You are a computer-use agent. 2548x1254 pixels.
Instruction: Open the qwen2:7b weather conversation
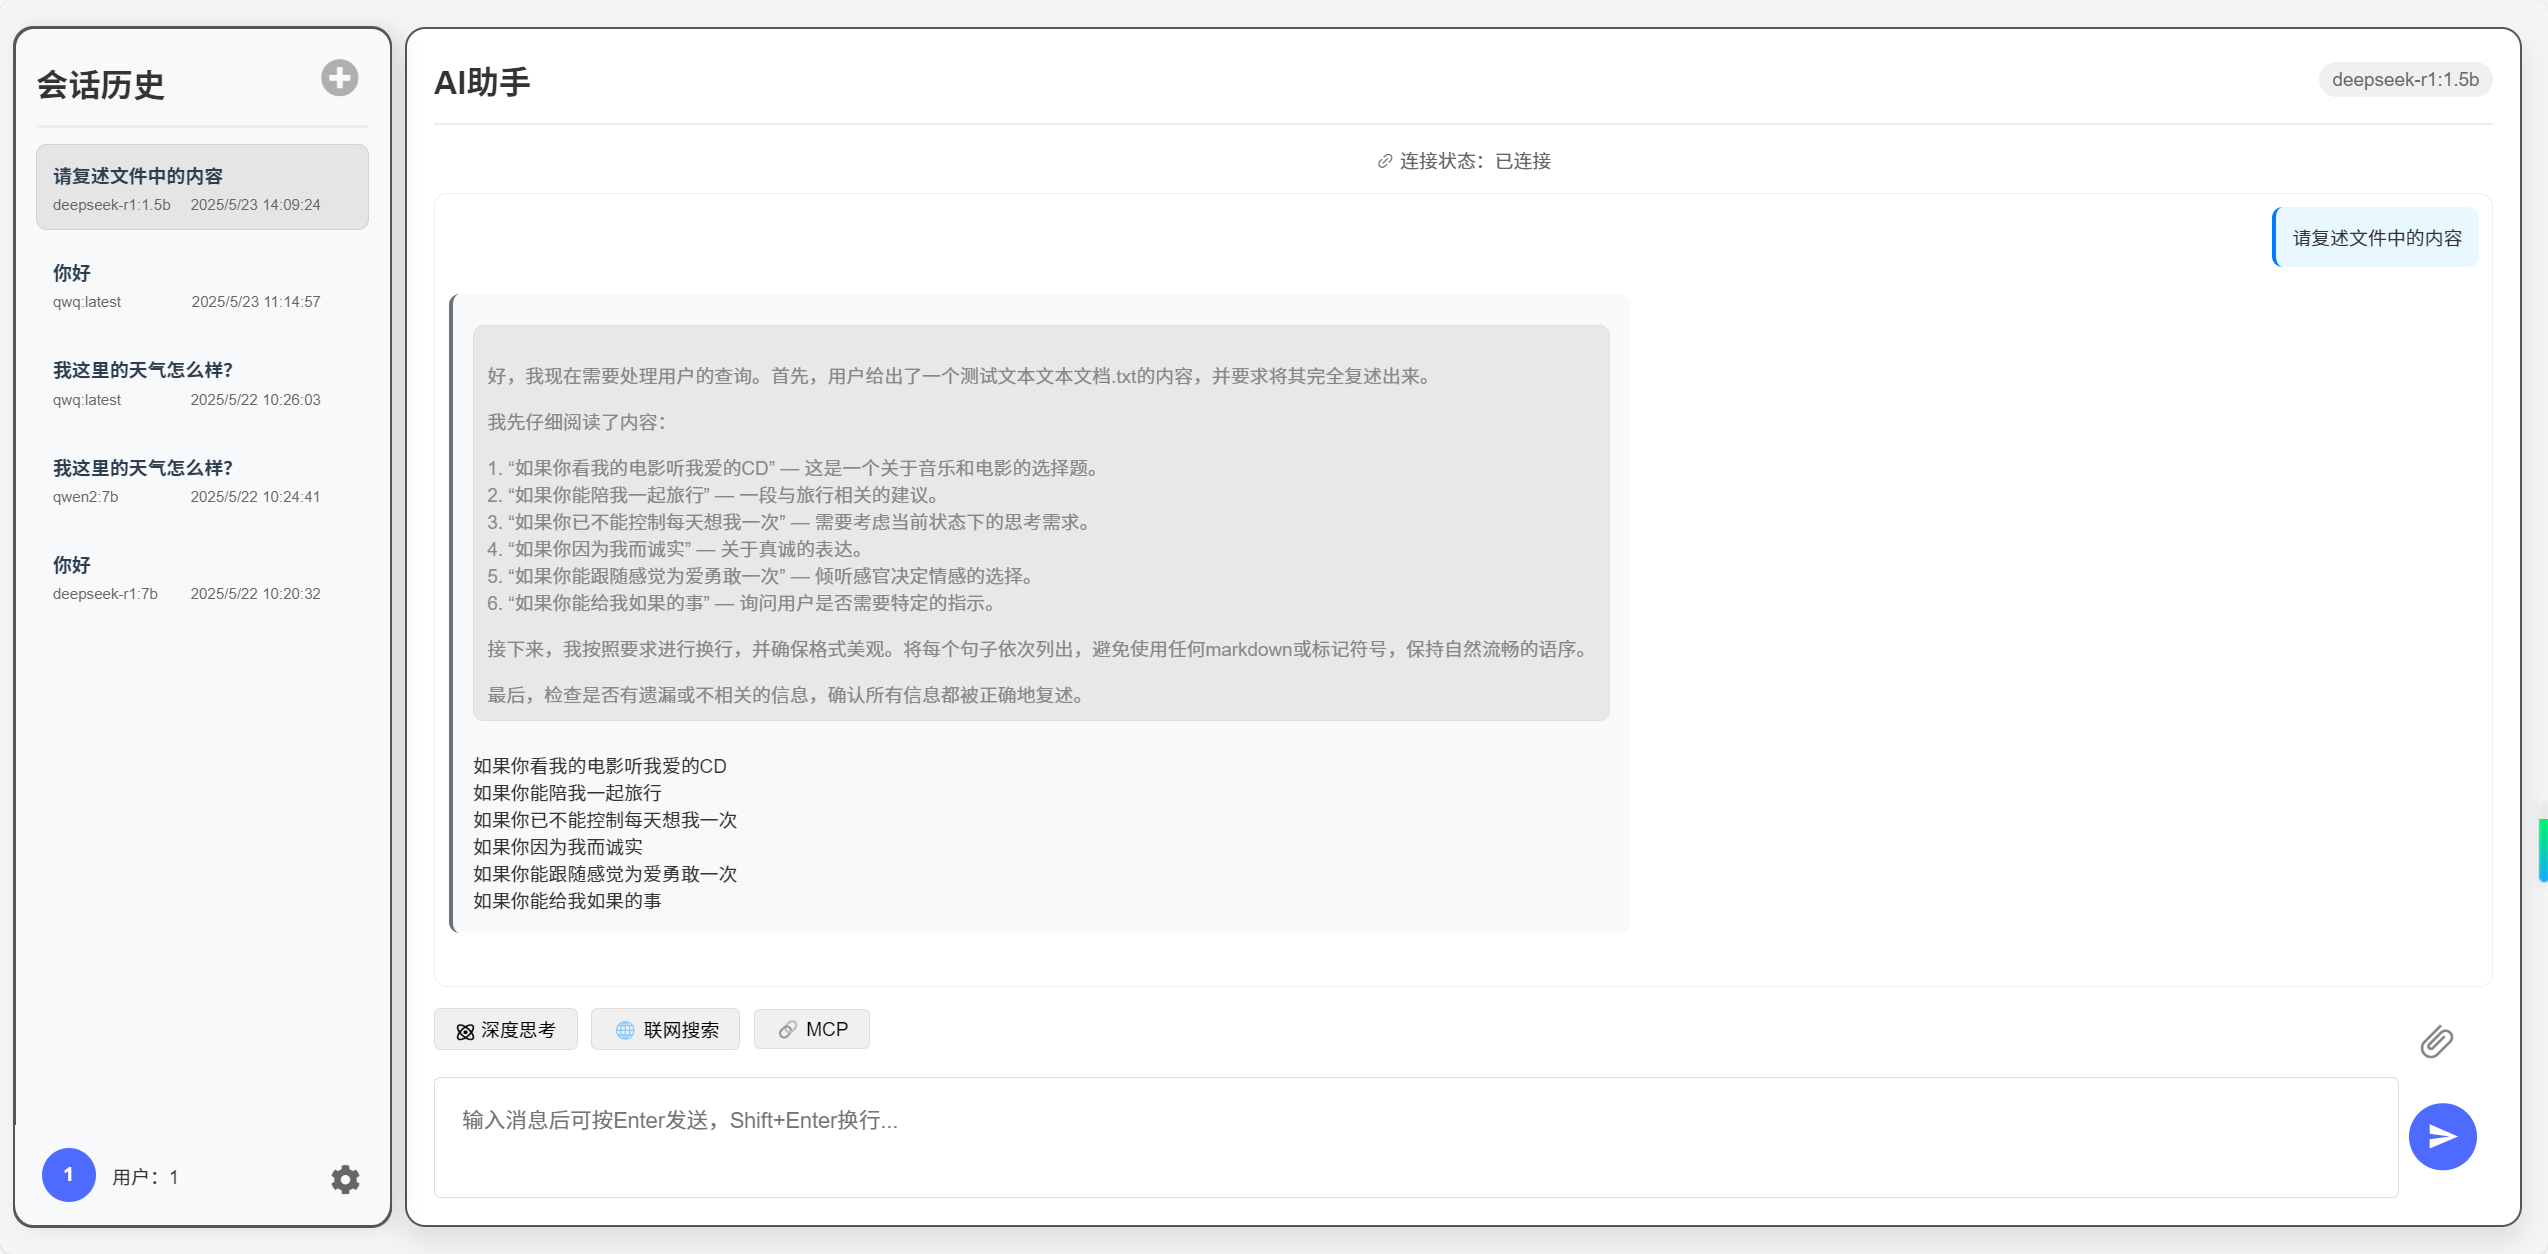(202, 481)
